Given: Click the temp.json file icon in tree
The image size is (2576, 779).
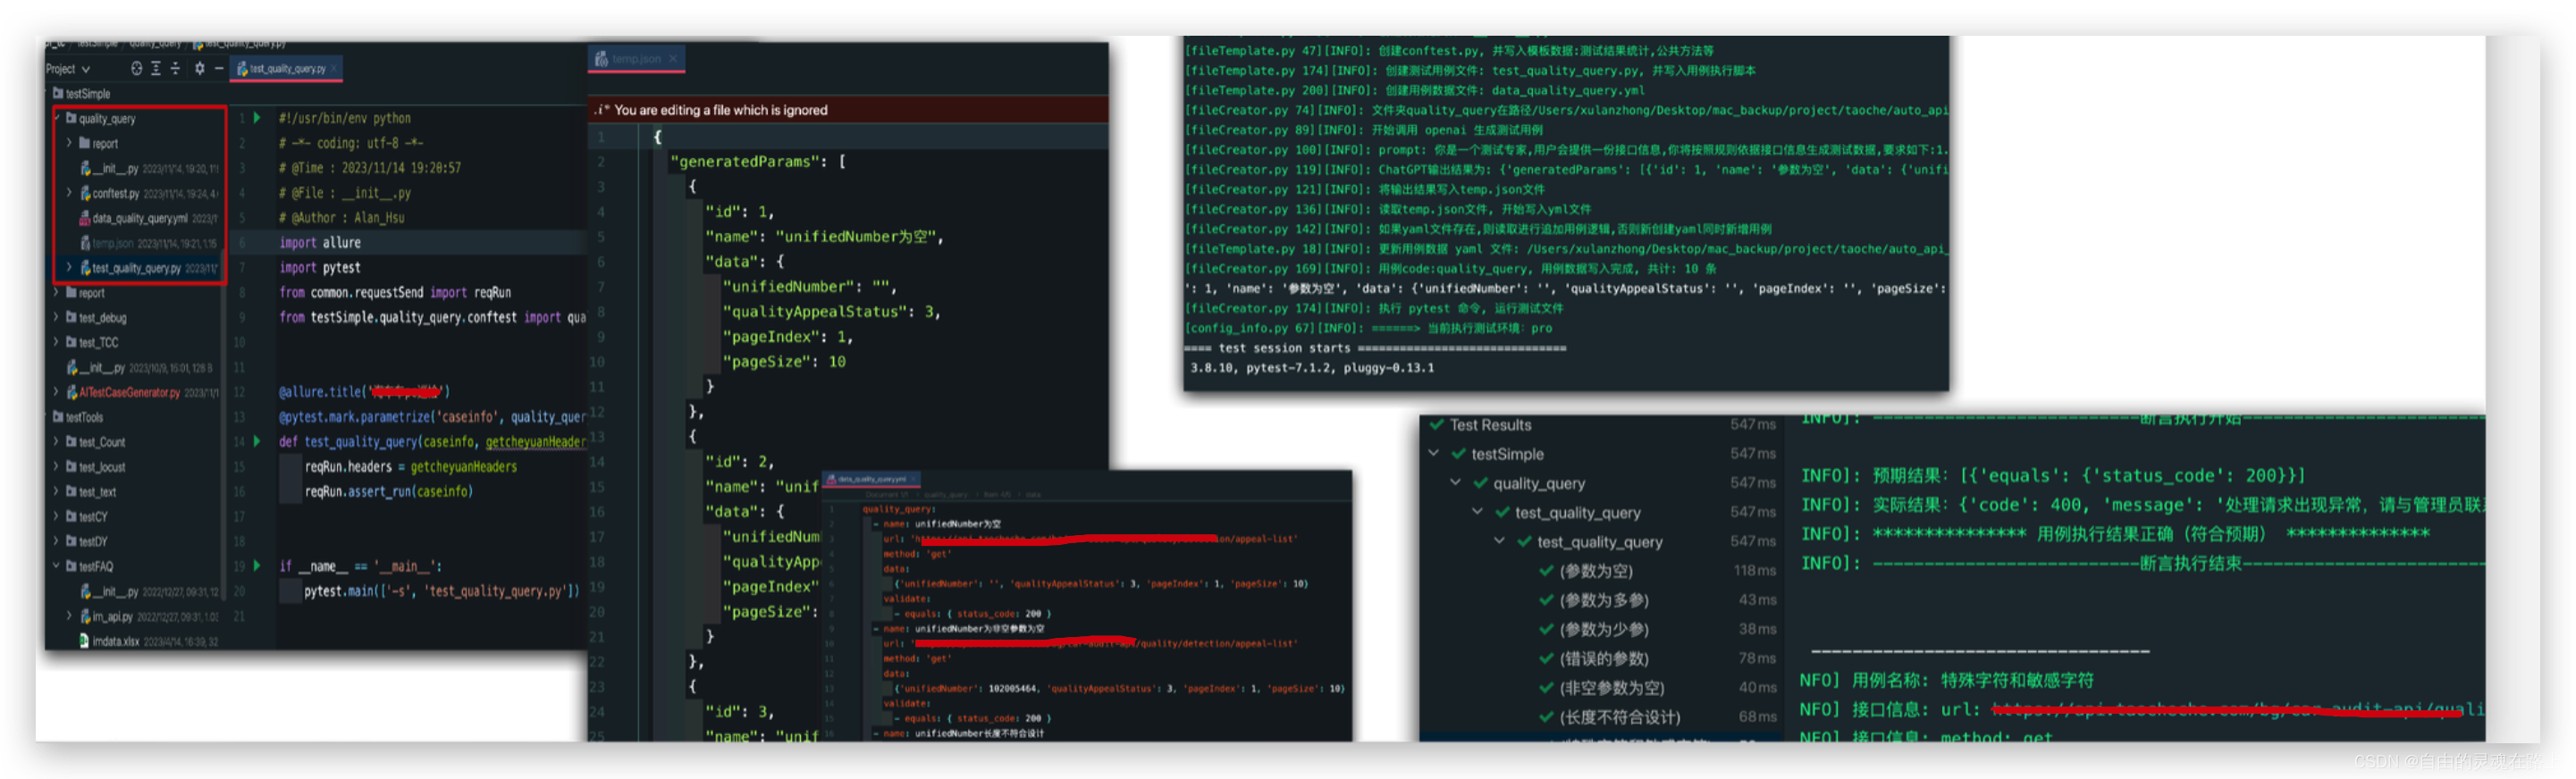Looking at the screenshot, I should click(86, 243).
